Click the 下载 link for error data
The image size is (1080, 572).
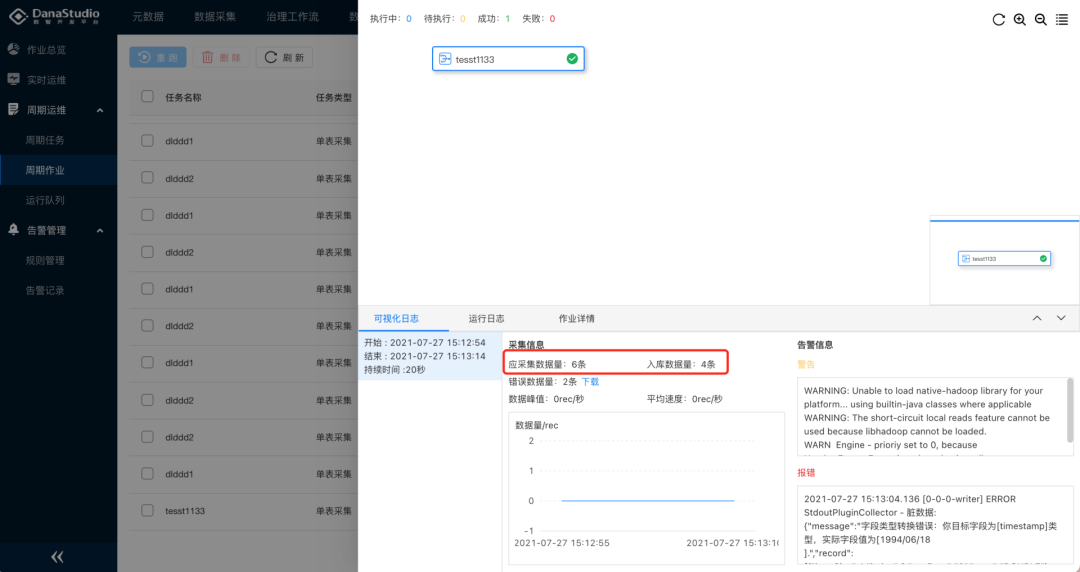tap(590, 382)
